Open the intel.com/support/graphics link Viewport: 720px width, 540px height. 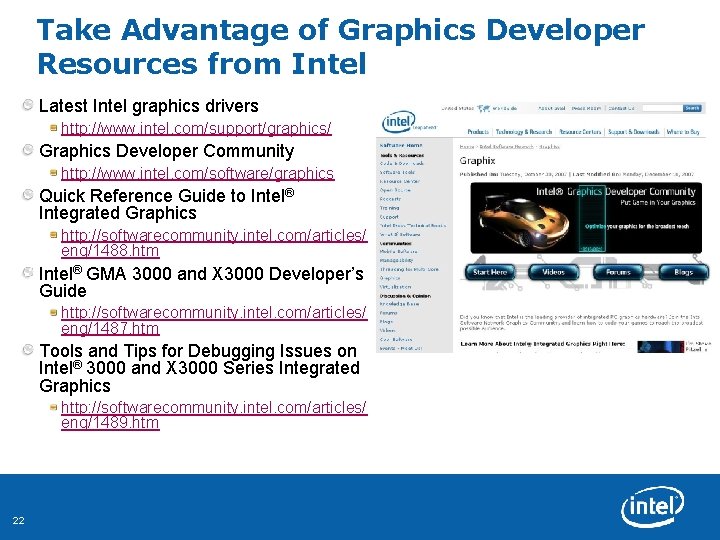pos(196,129)
